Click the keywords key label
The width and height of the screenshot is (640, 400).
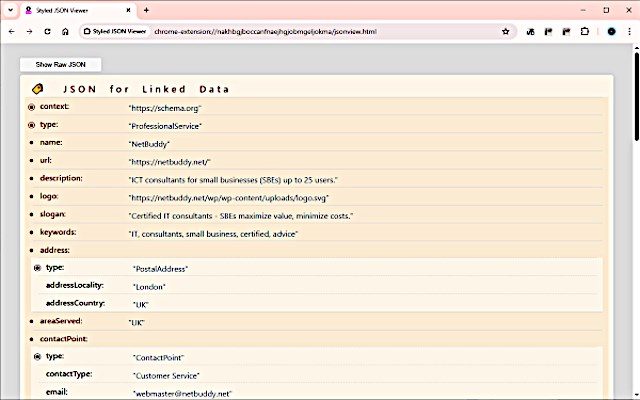58,232
